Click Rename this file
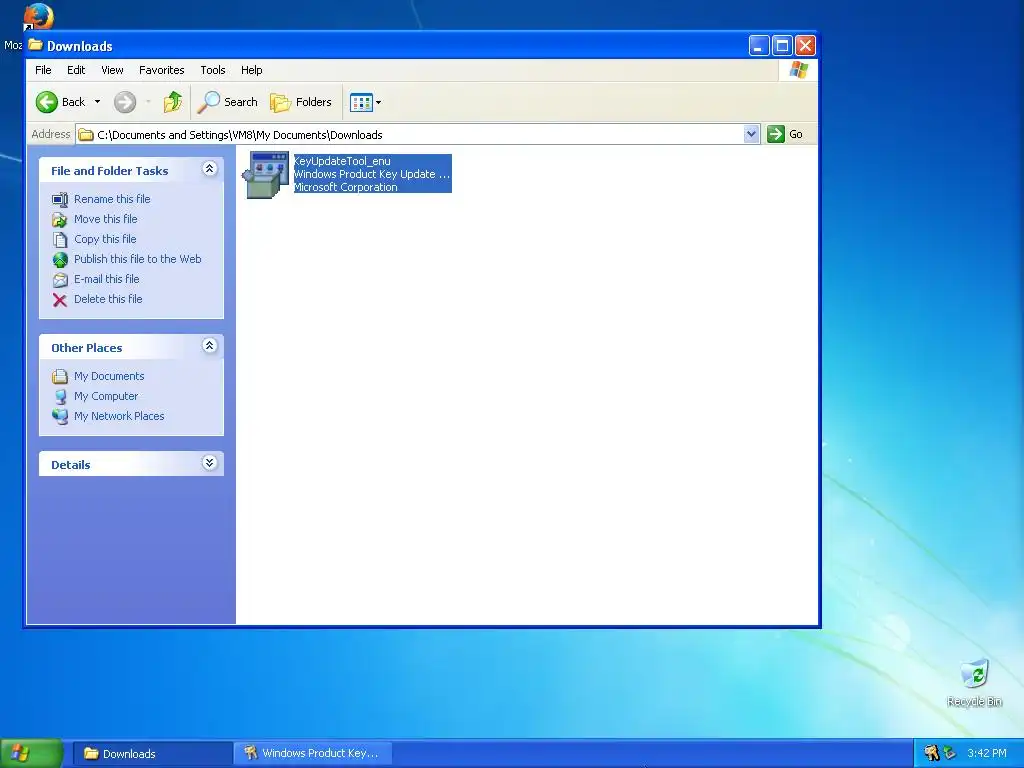 [x=112, y=199]
